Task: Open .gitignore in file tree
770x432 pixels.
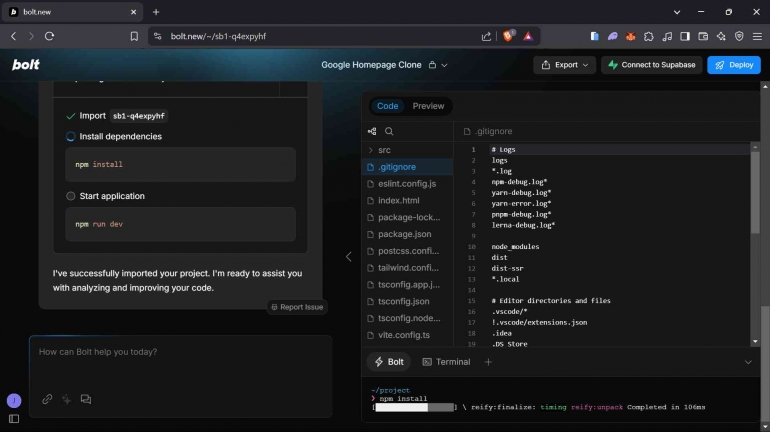Action: coord(407,167)
